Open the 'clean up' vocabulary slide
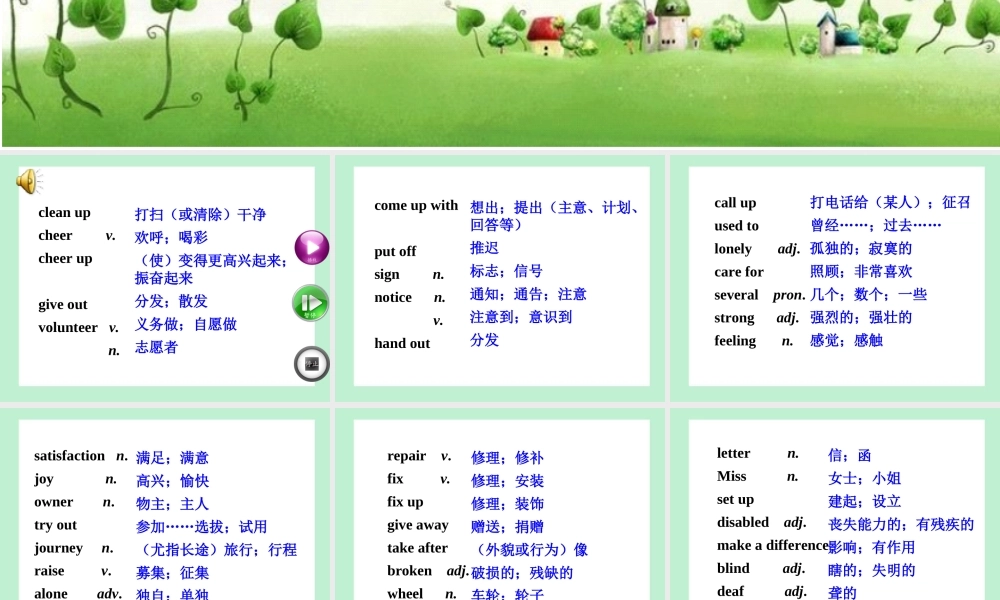 point(166,276)
